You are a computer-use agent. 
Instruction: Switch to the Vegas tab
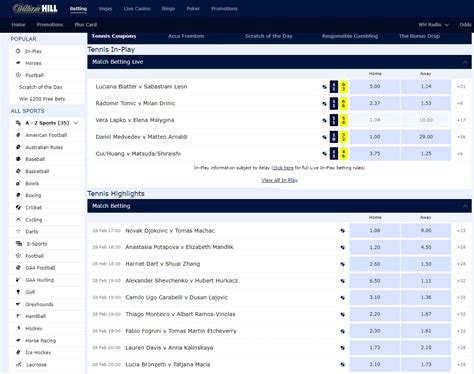105,9
